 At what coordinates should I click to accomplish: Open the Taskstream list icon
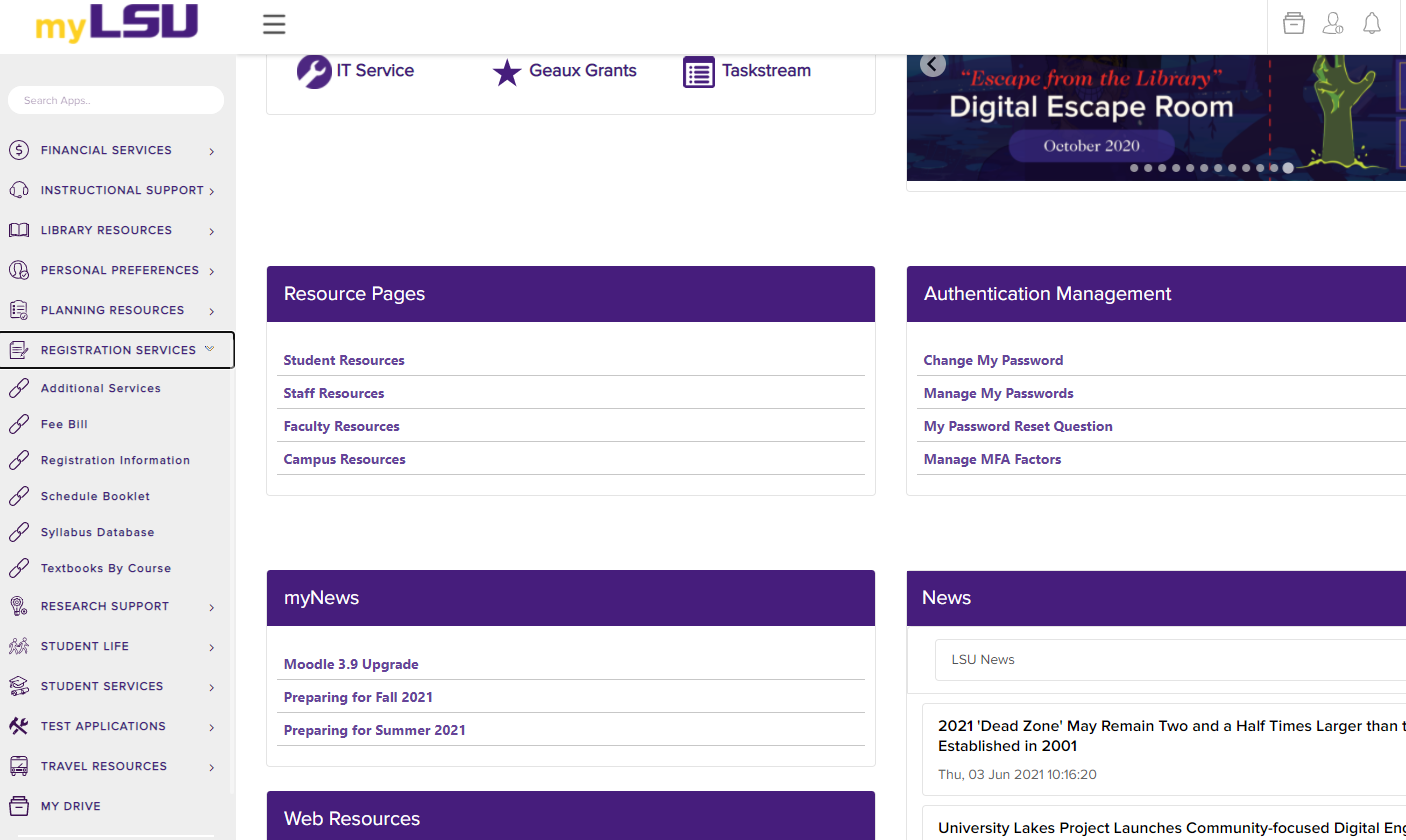click(x=699, y=72)
